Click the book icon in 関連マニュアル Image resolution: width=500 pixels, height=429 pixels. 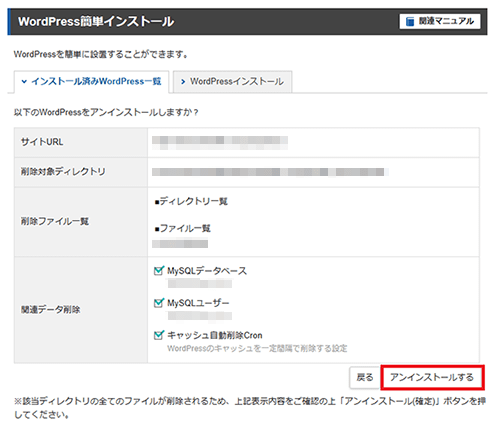(x=410, y=22)
